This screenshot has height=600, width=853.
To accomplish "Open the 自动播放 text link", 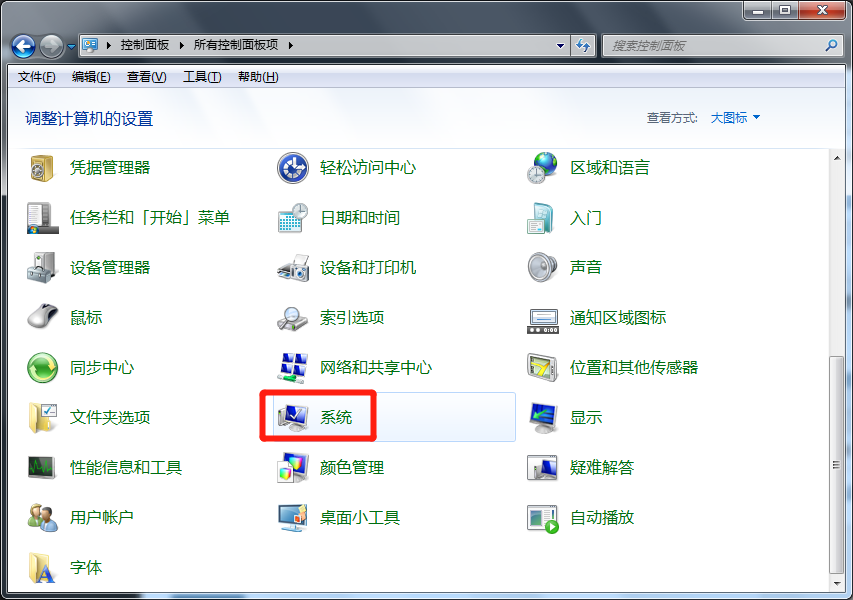I will [x=602, y=518].
